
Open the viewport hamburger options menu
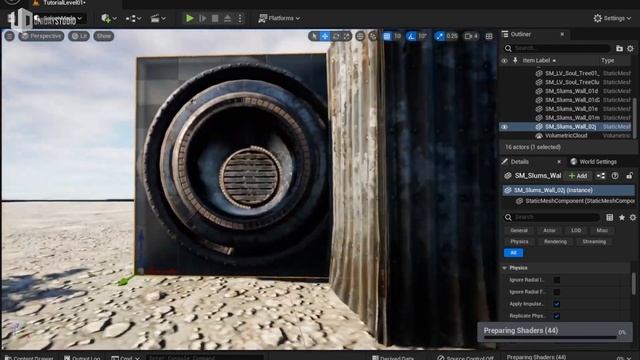(x=9, y=36)
